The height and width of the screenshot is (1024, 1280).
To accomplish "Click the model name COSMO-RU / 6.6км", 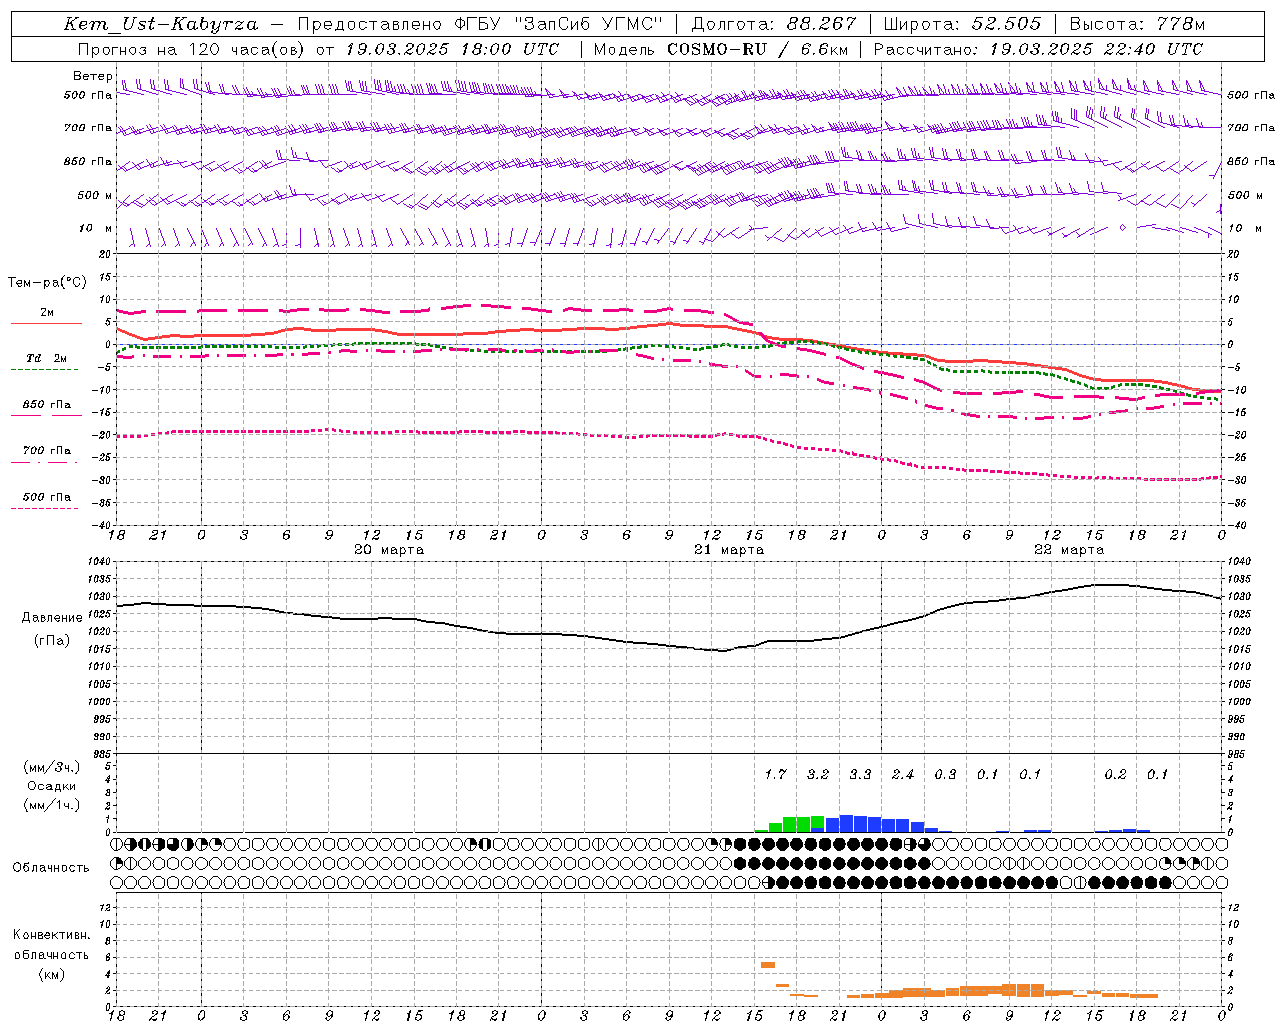I will 758,49.
